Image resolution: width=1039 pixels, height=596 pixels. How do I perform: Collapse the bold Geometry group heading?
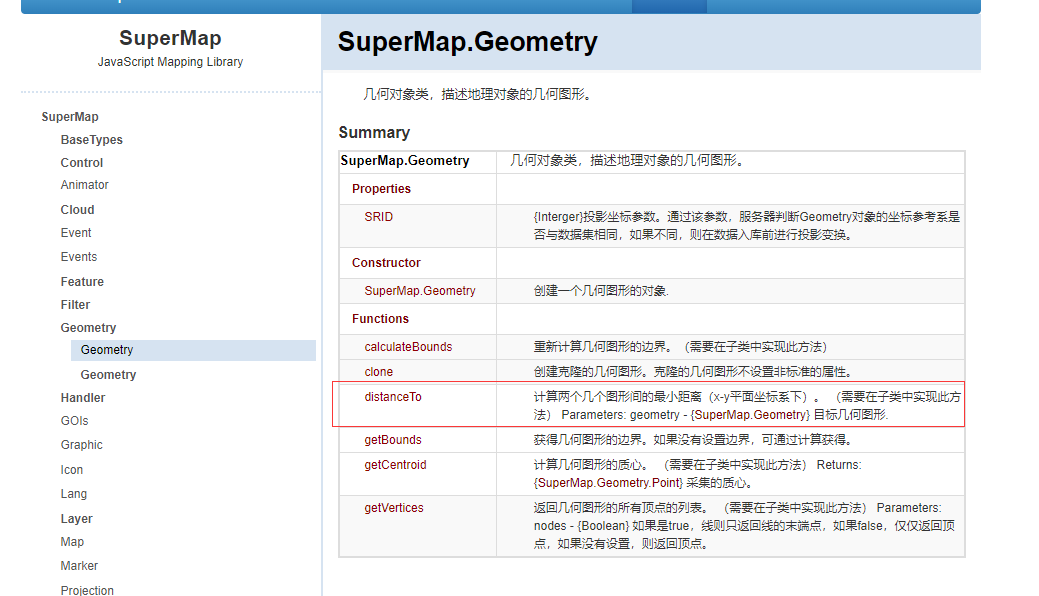88,328
